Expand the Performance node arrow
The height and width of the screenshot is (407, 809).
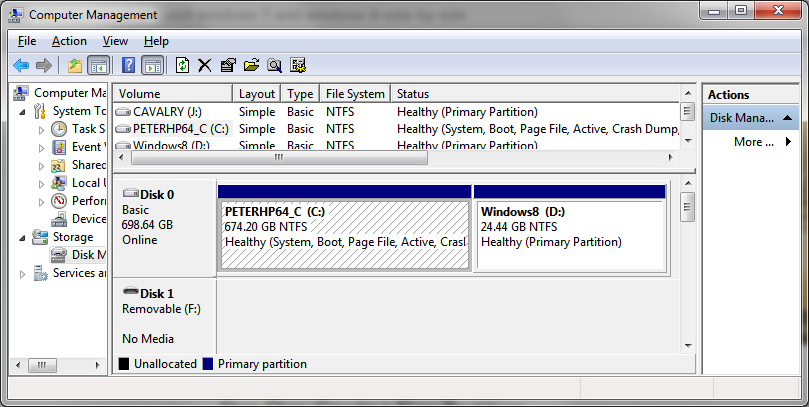[41, 202]
